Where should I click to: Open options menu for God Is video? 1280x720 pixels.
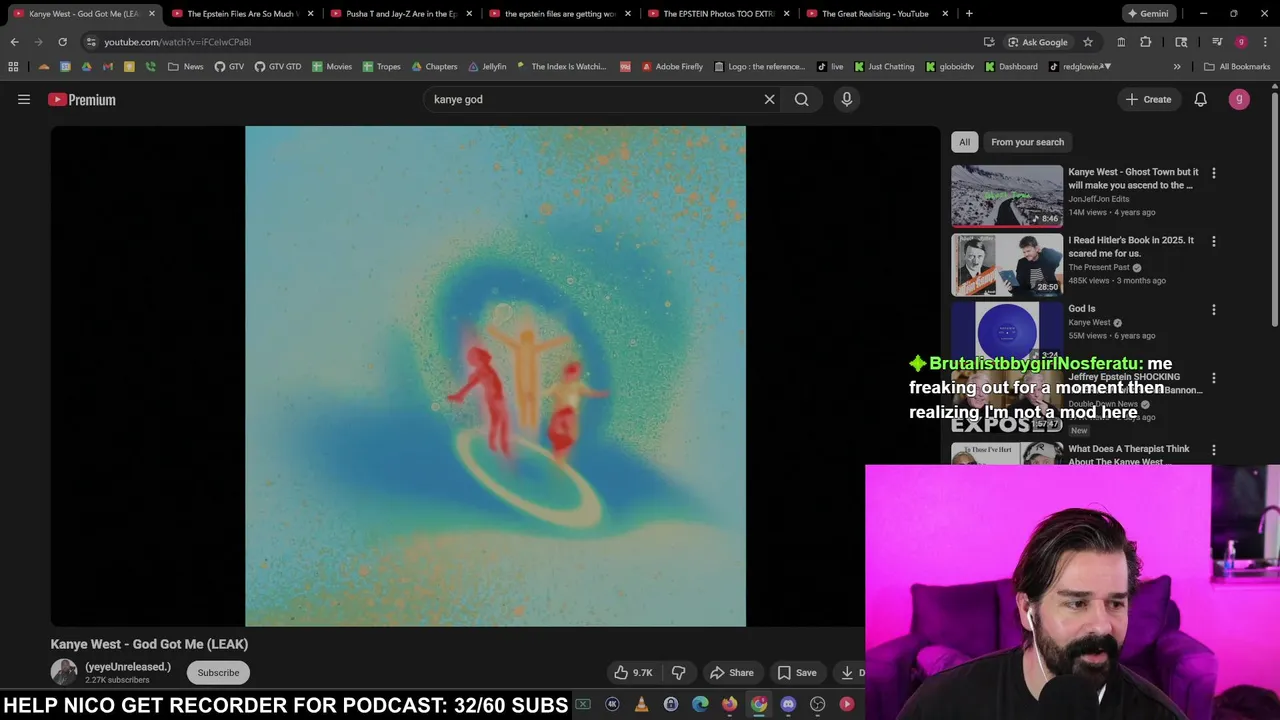click(1213, 310)
